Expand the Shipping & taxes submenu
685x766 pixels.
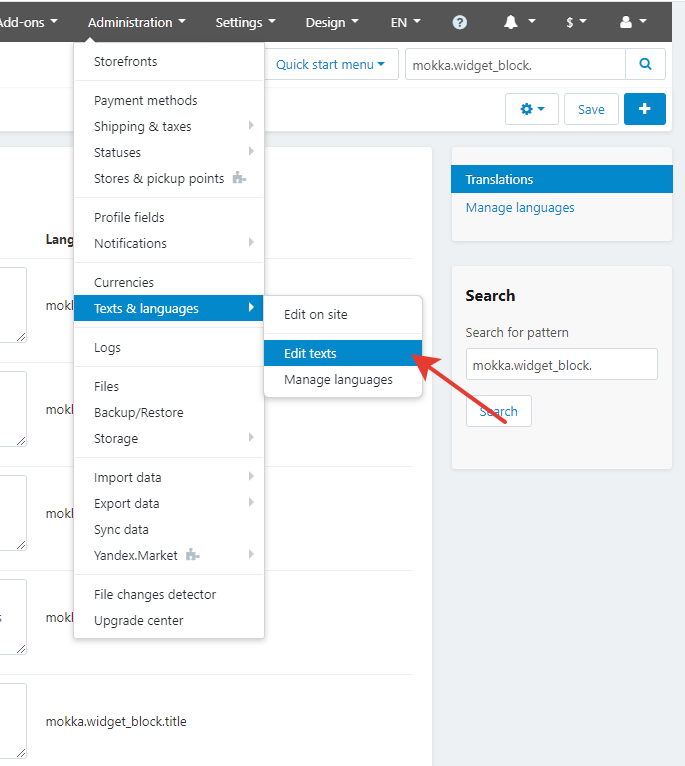170,127
